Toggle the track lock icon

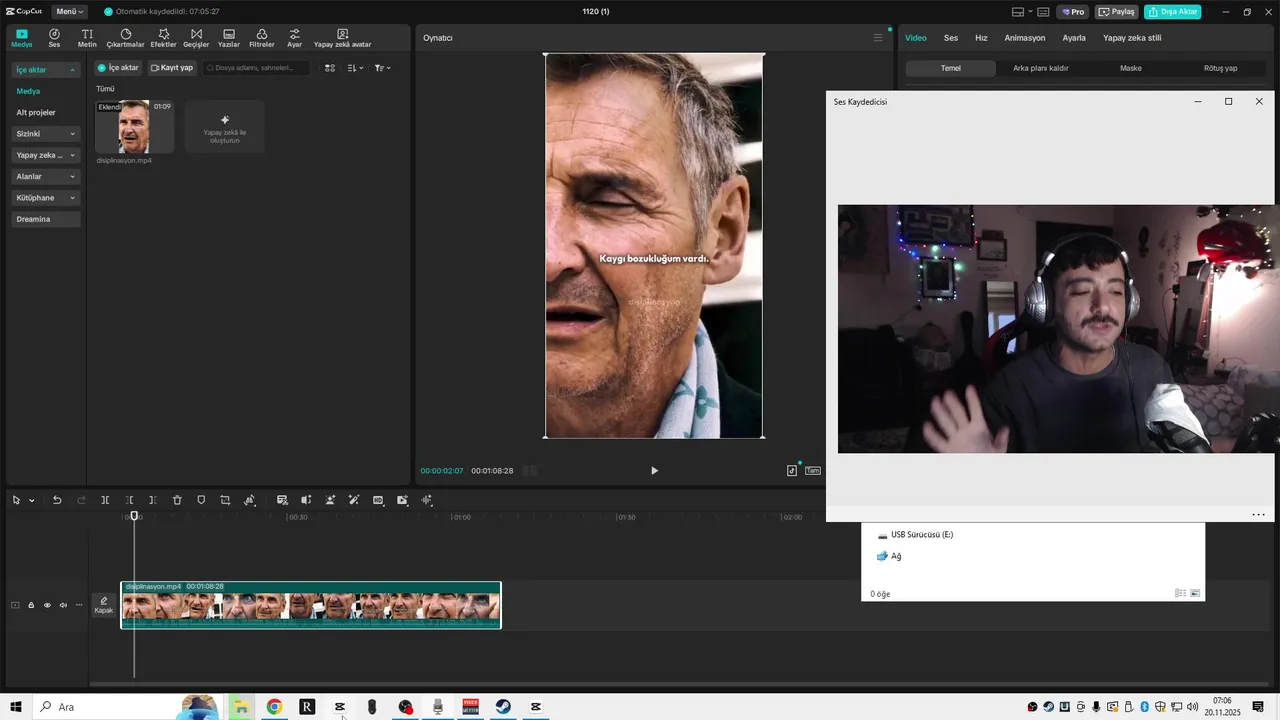pos(31,605)
